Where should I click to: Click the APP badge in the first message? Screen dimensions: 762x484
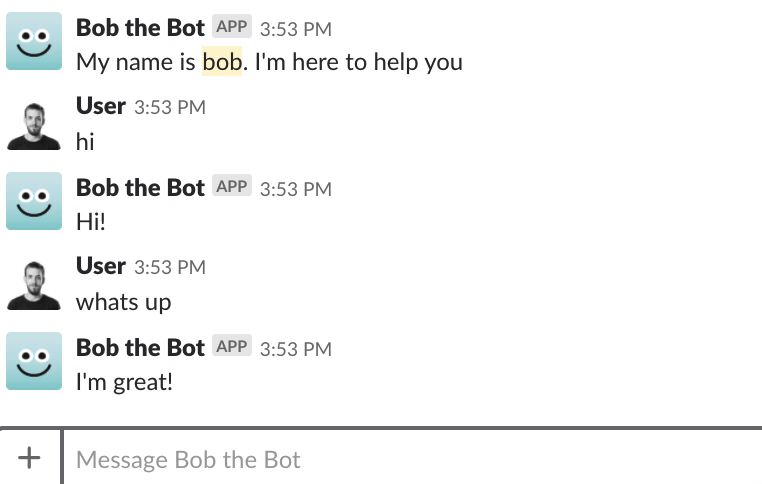pos(232,27)
